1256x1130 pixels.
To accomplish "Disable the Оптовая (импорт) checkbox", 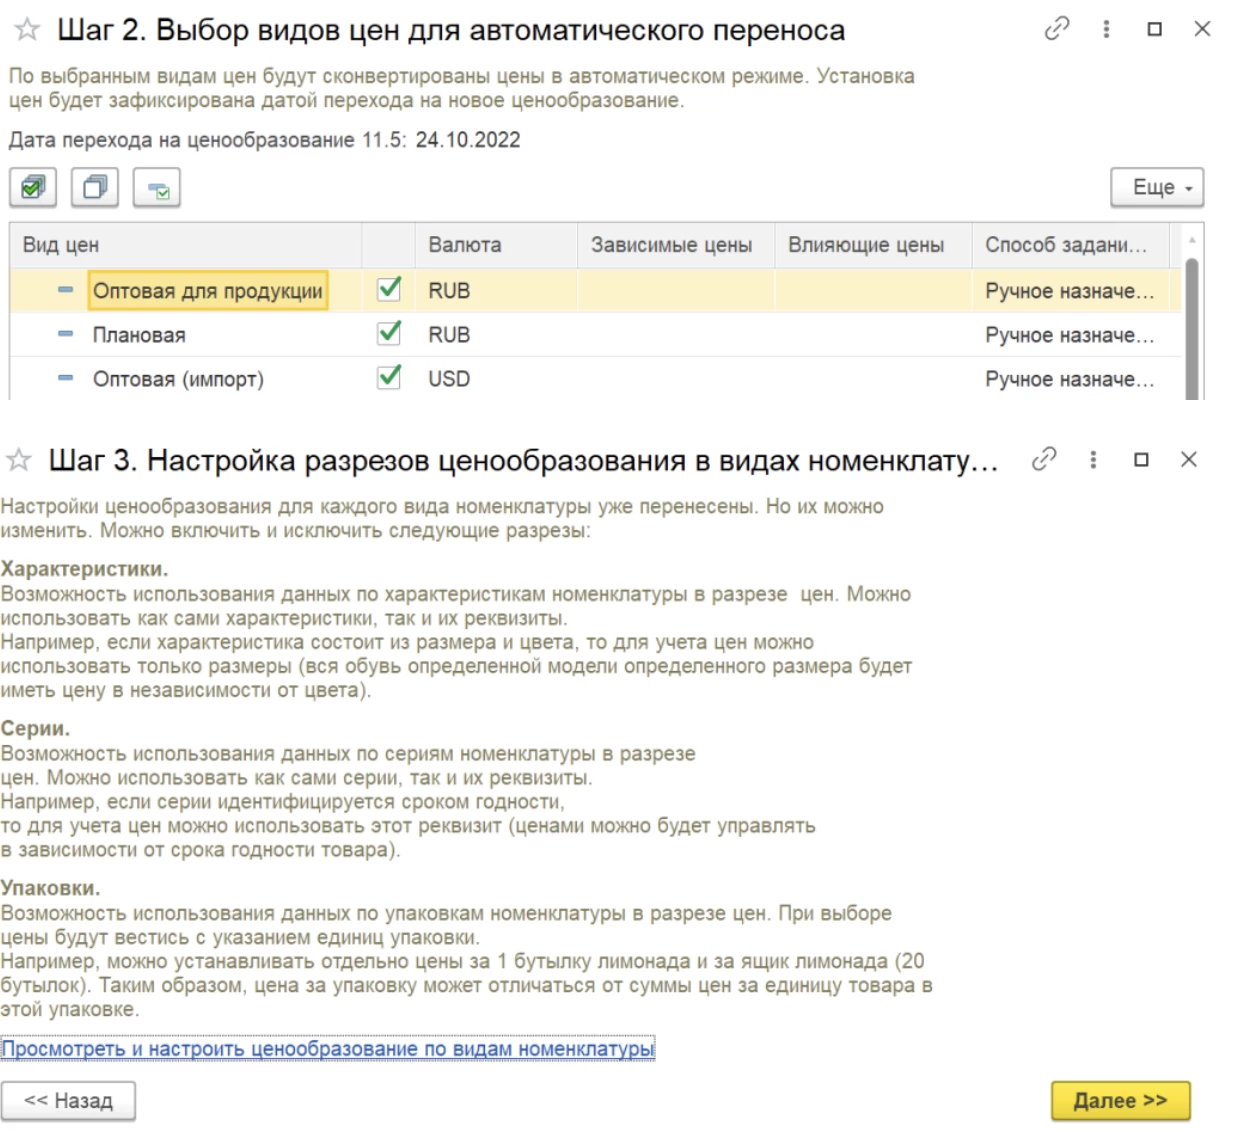I will (x=389, y=378).
